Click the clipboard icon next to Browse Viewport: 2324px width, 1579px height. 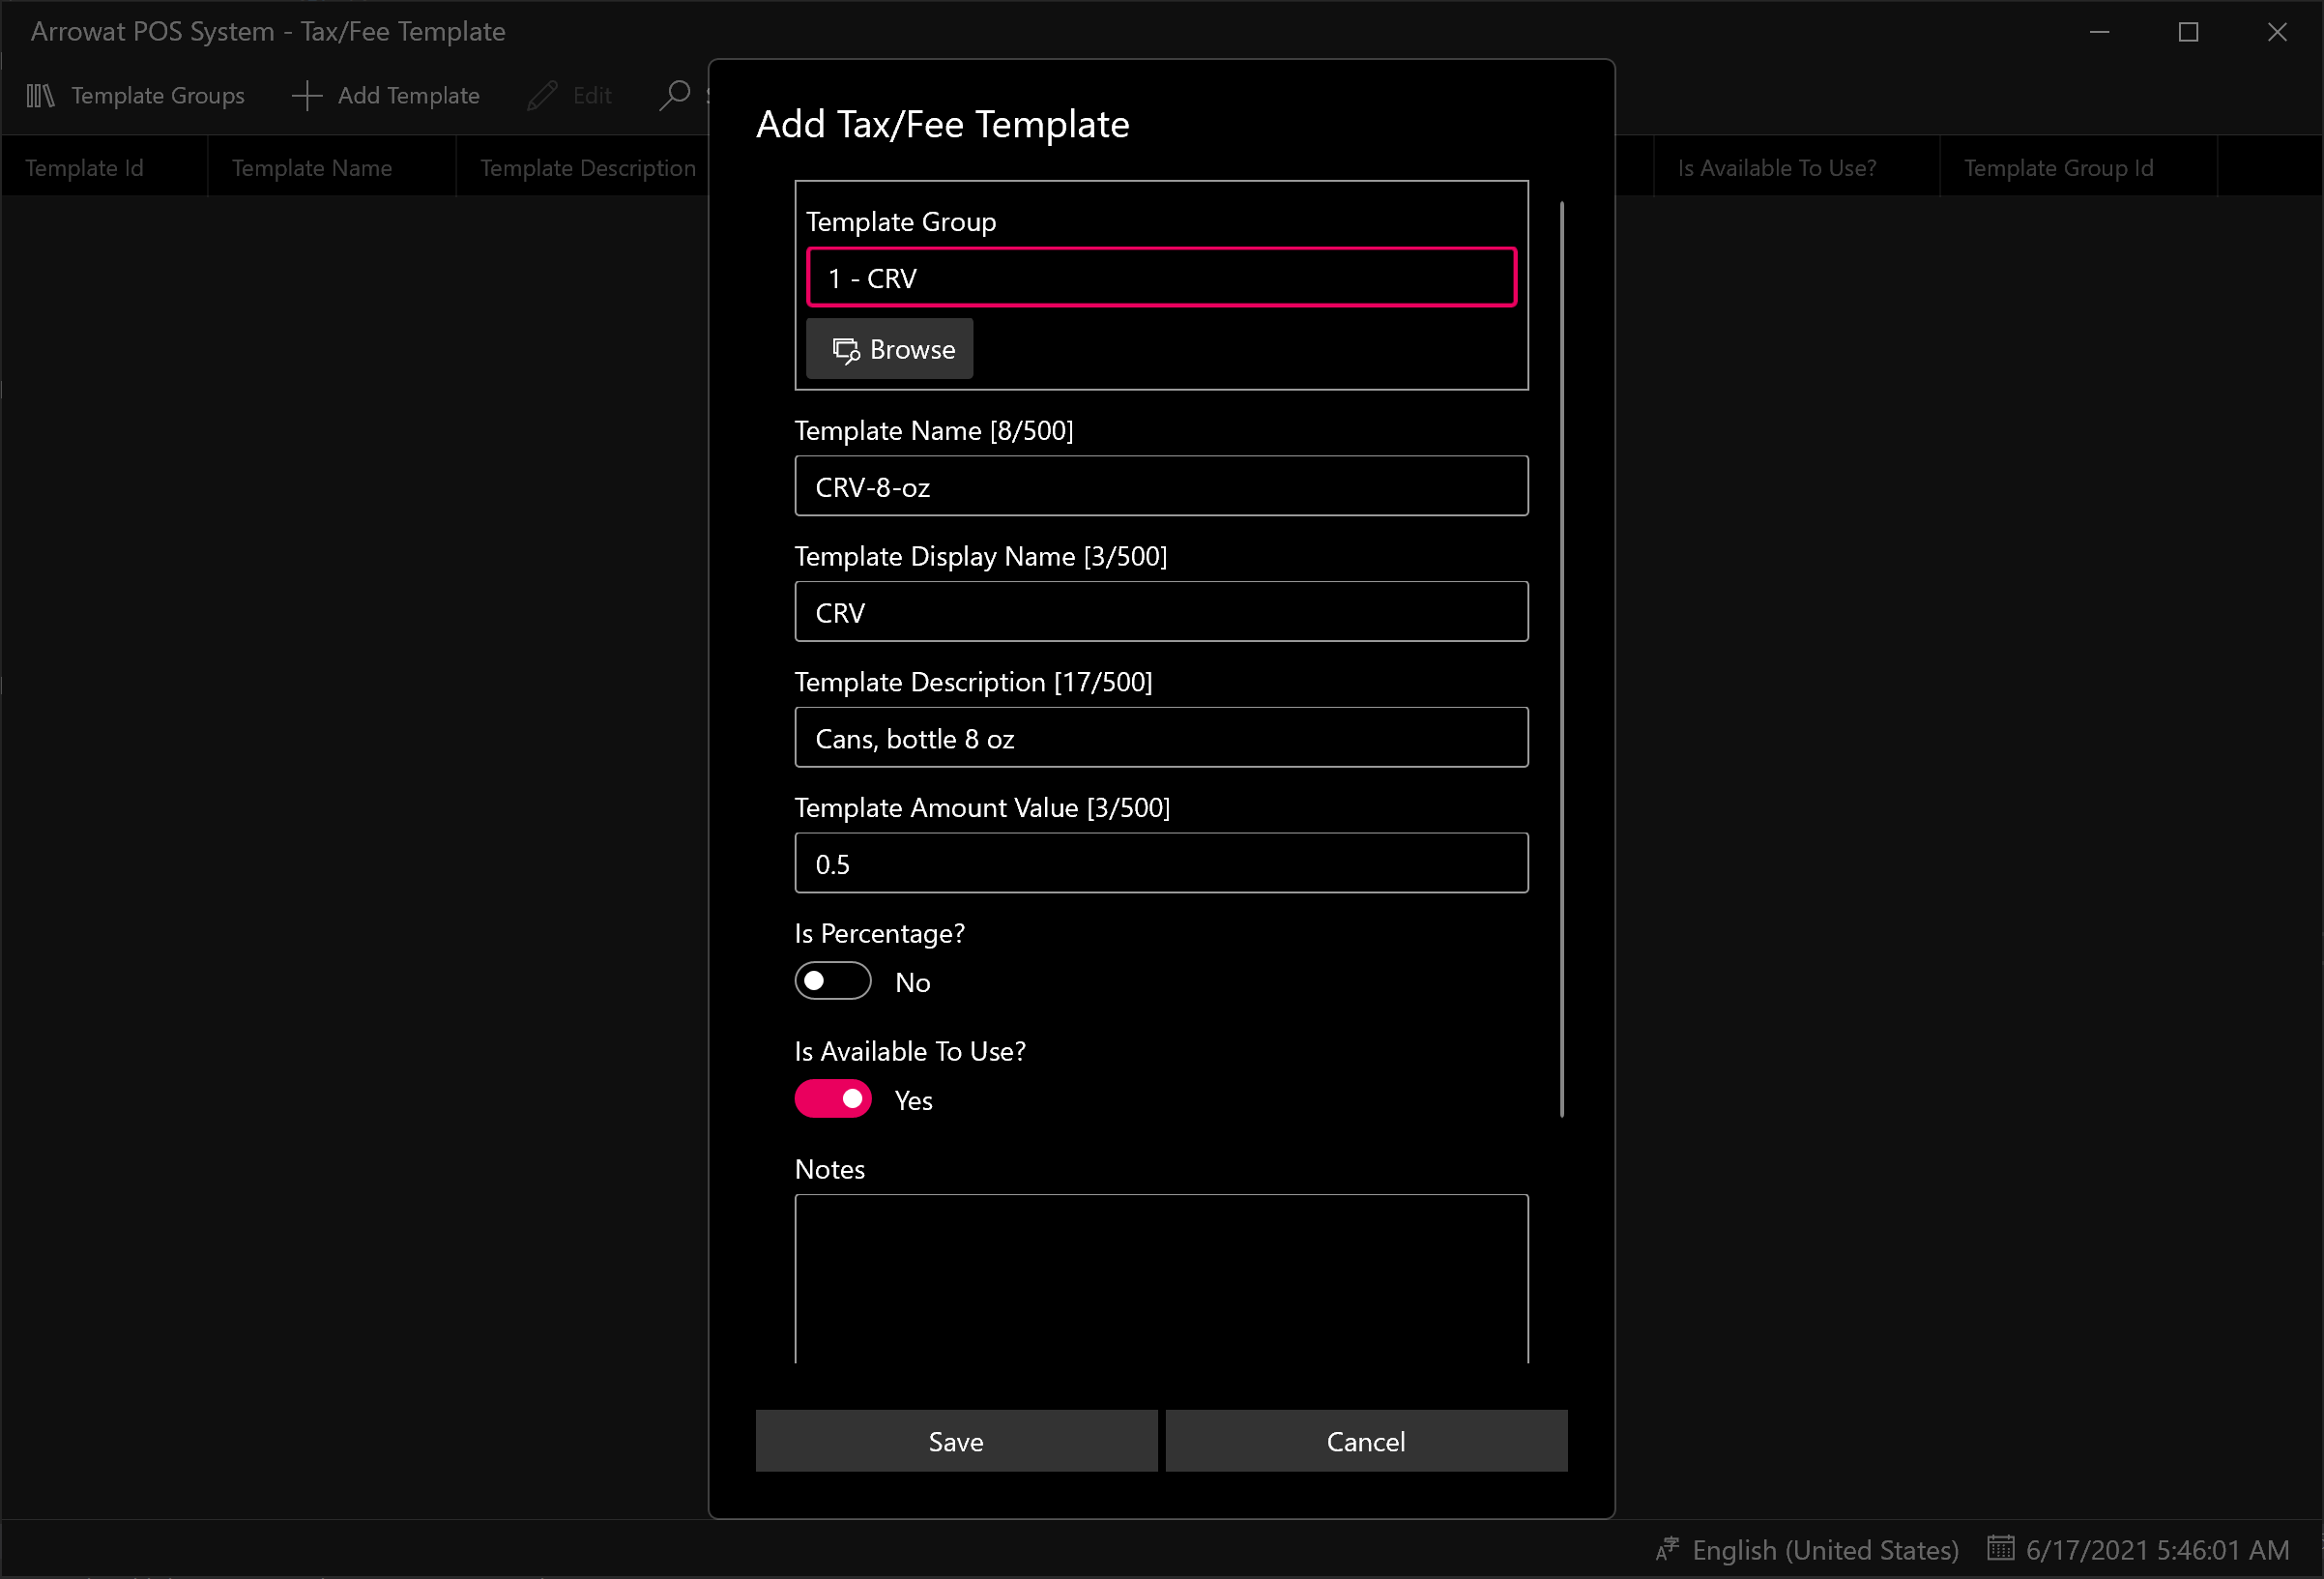click(846, 349)
